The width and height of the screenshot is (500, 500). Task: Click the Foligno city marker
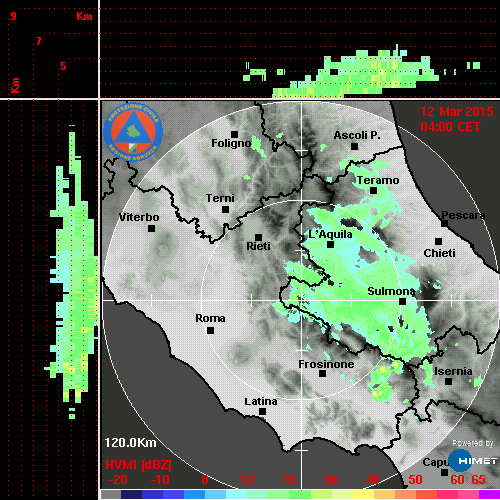point(234,134)
